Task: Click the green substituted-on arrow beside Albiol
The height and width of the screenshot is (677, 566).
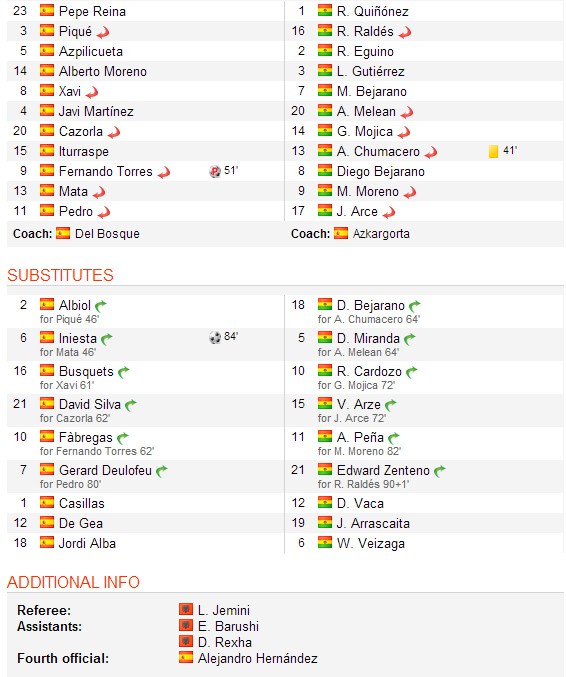Action: tap(101, 306)
